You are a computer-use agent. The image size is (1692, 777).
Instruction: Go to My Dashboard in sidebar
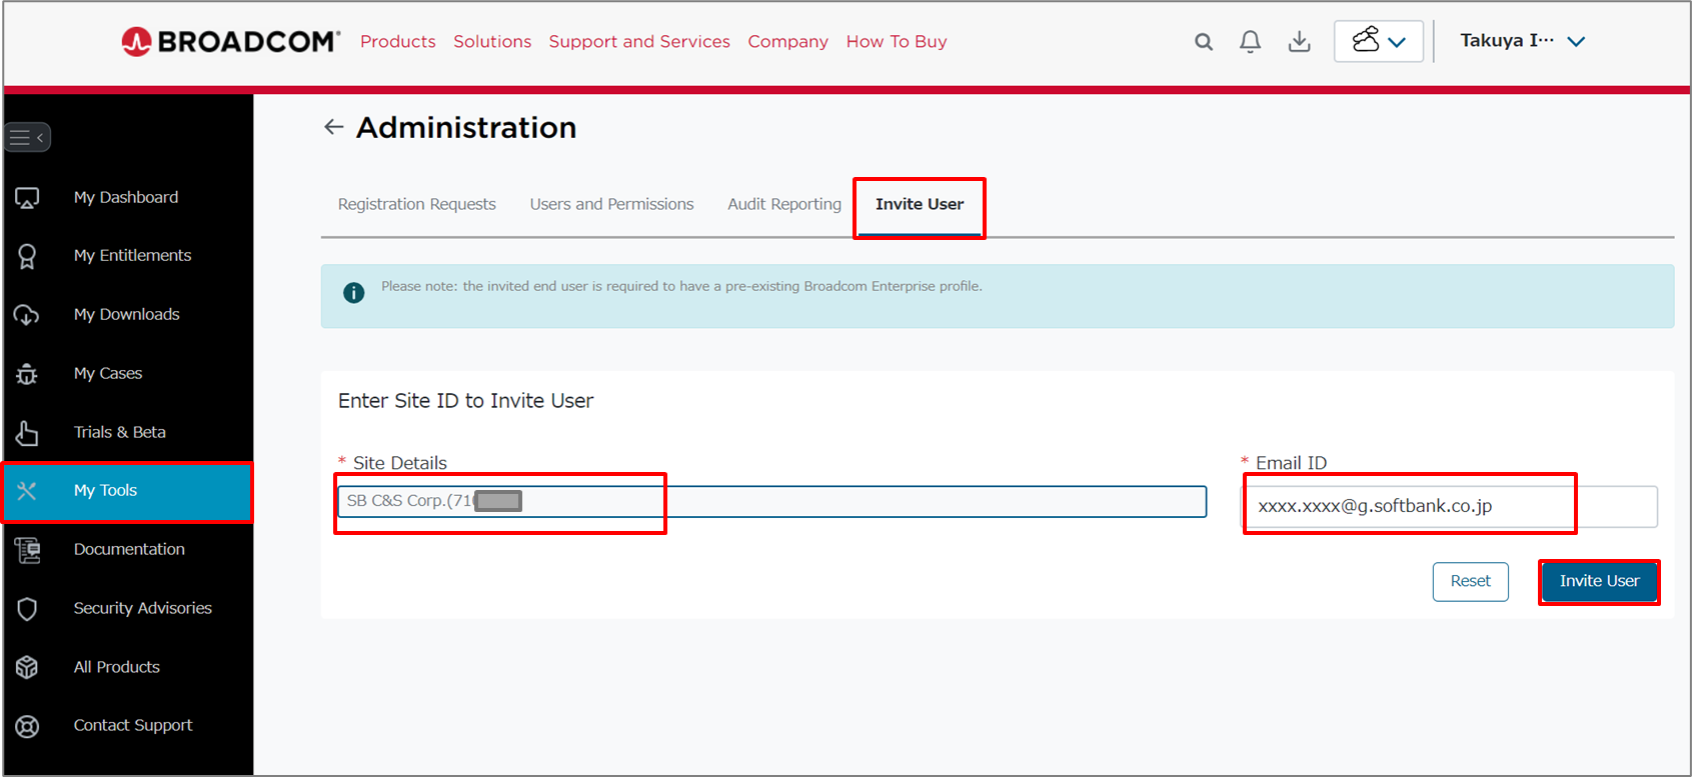coord(126,198)
